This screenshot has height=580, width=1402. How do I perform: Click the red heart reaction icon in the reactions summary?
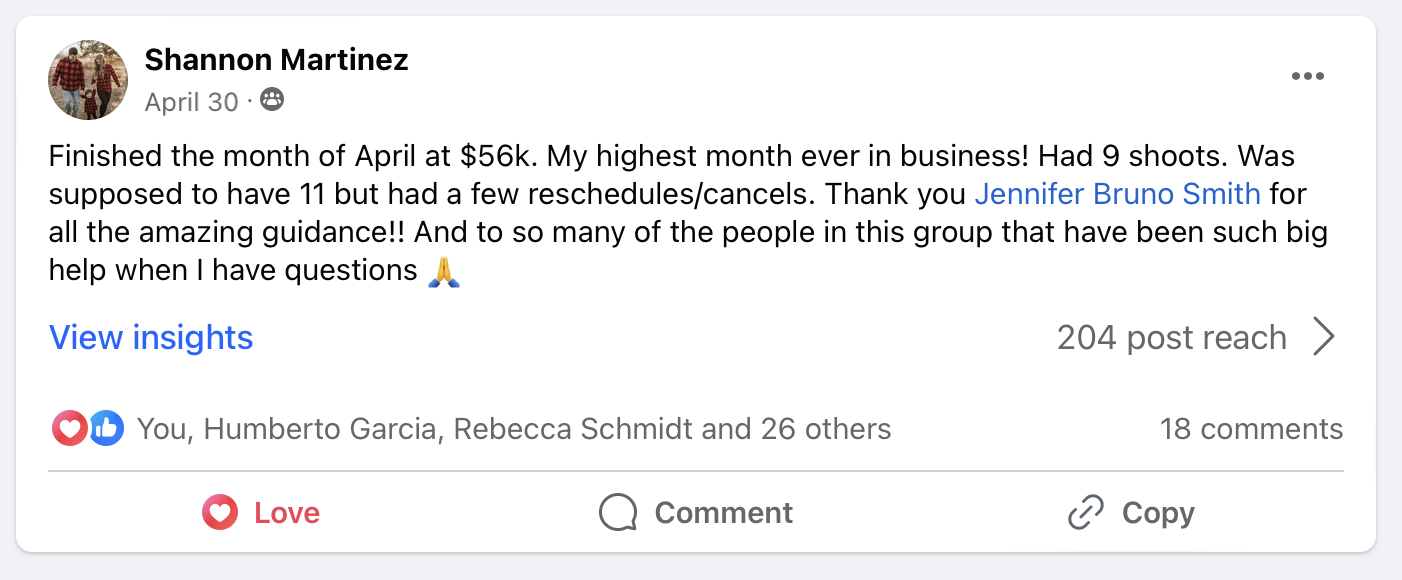69,429
